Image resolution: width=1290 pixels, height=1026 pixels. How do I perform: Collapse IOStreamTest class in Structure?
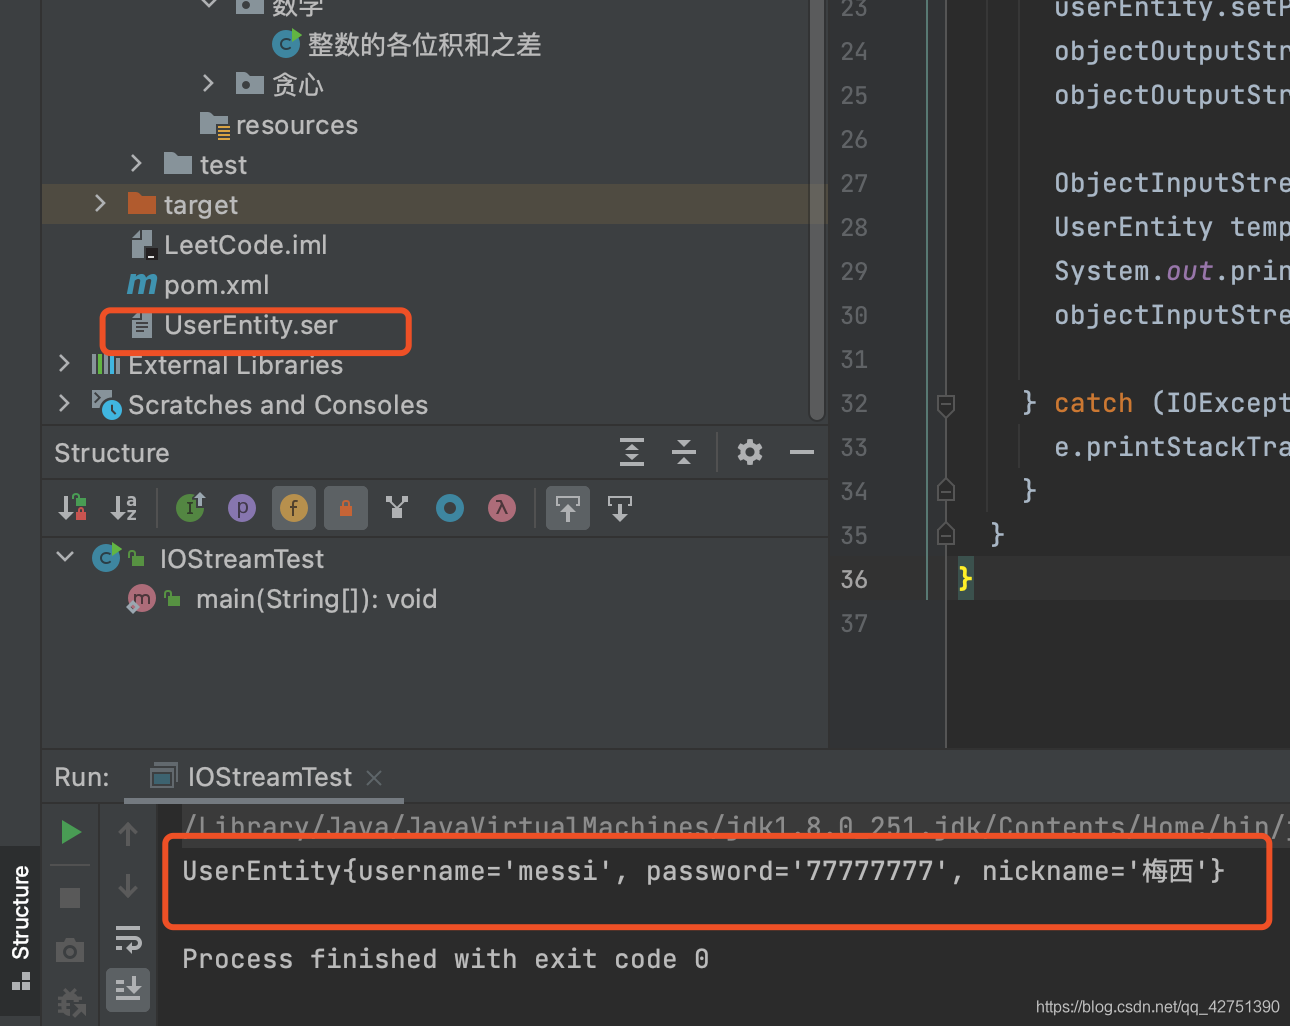[66, 557]
